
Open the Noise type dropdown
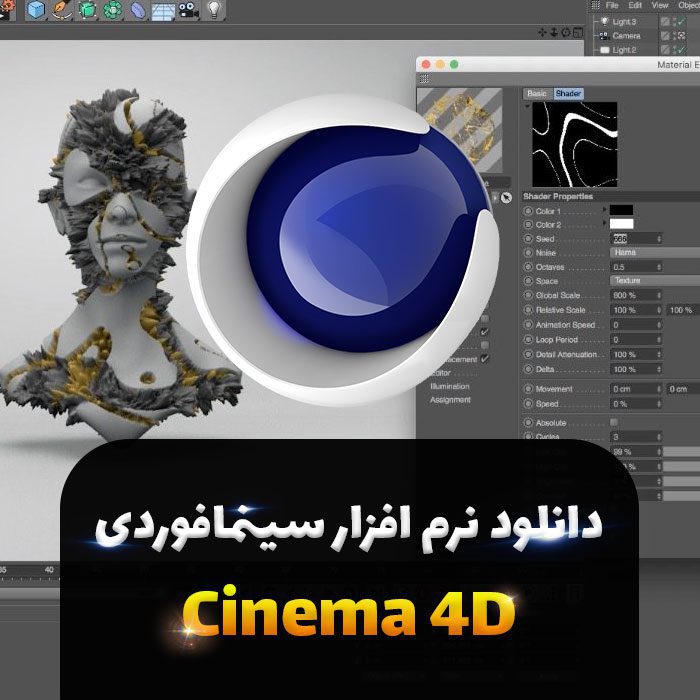pos(654,253)
